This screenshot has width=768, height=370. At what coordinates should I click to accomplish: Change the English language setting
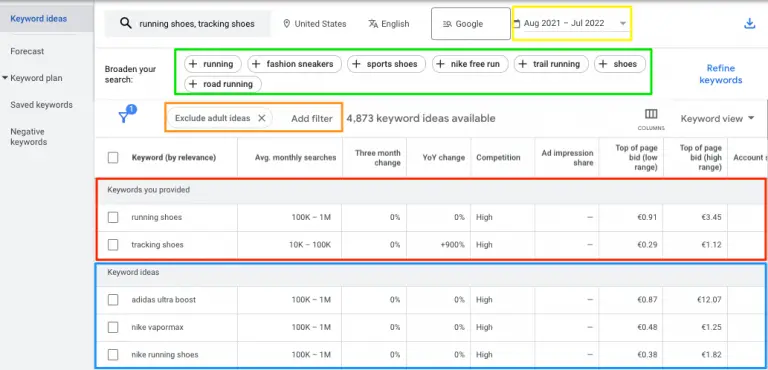(389, 24)
